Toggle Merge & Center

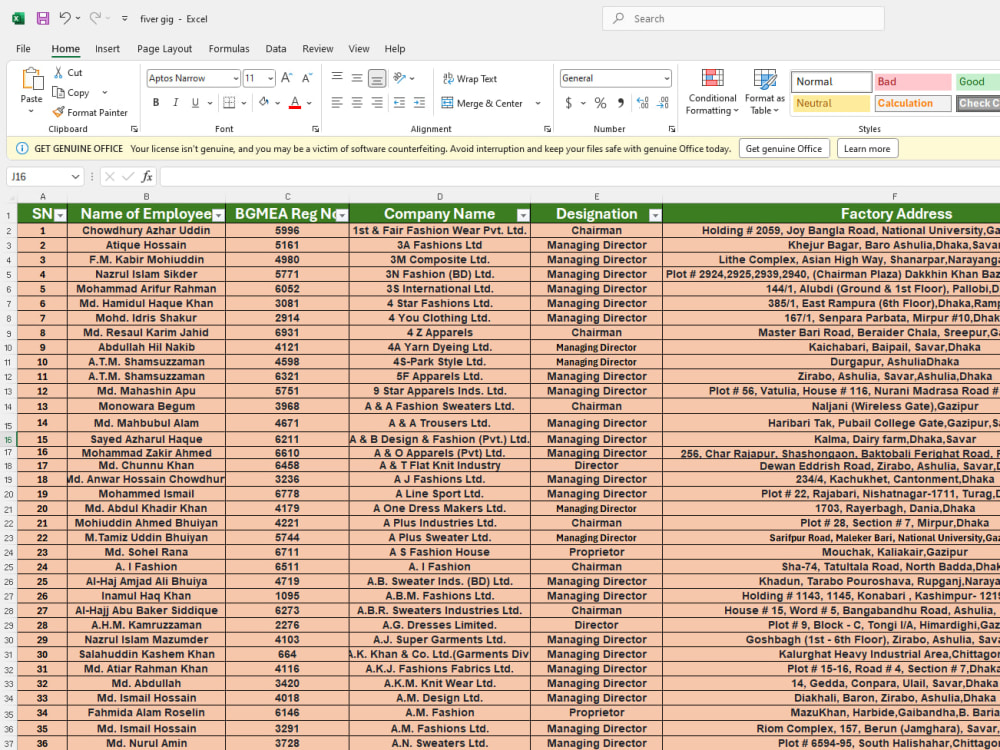pos(483,103)
